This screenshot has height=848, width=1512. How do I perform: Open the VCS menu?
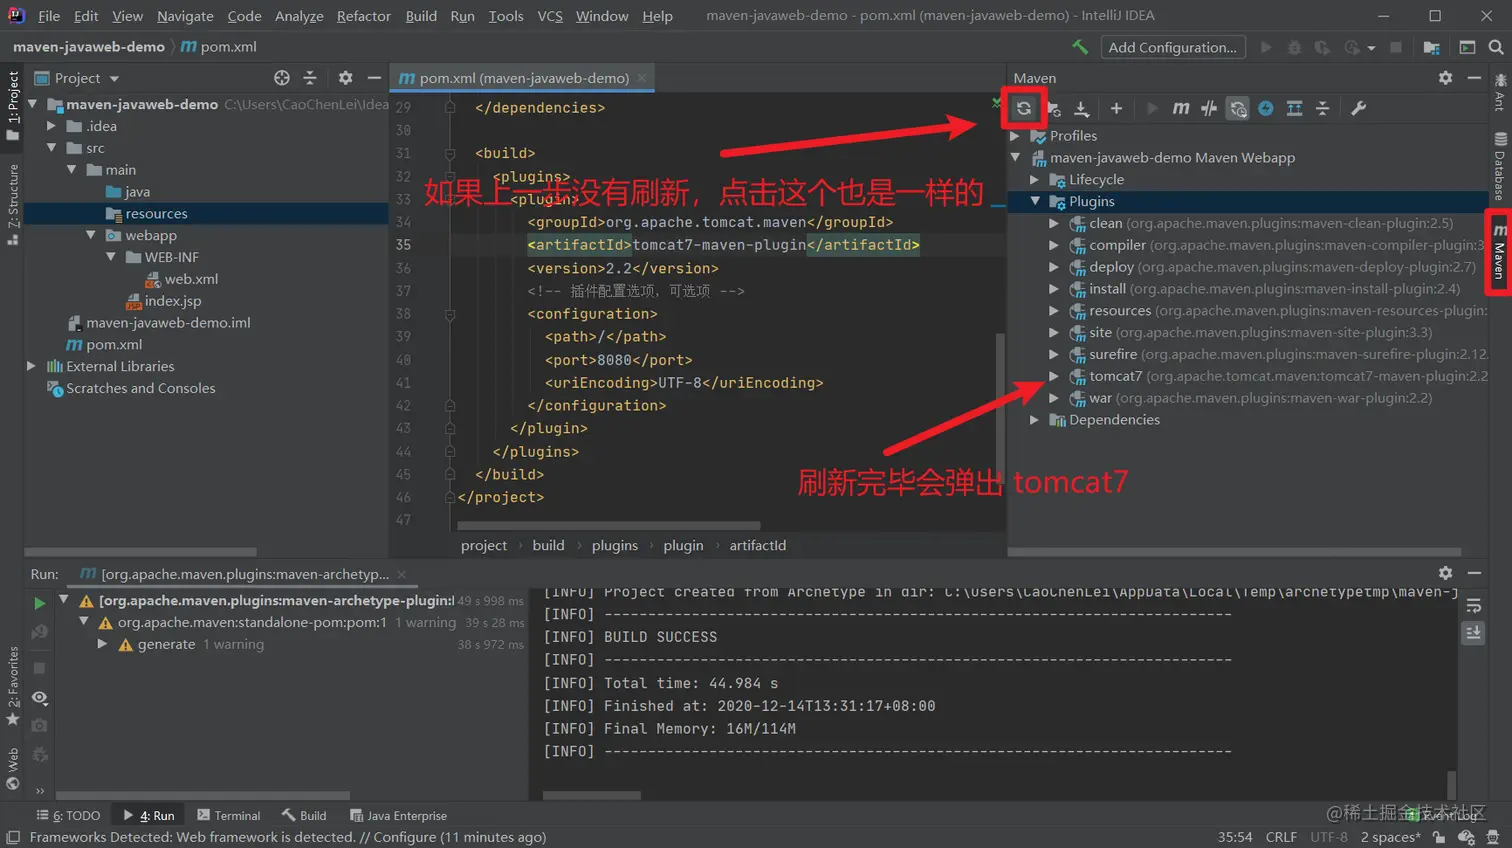pyautogui.click(x=550, y=16)
